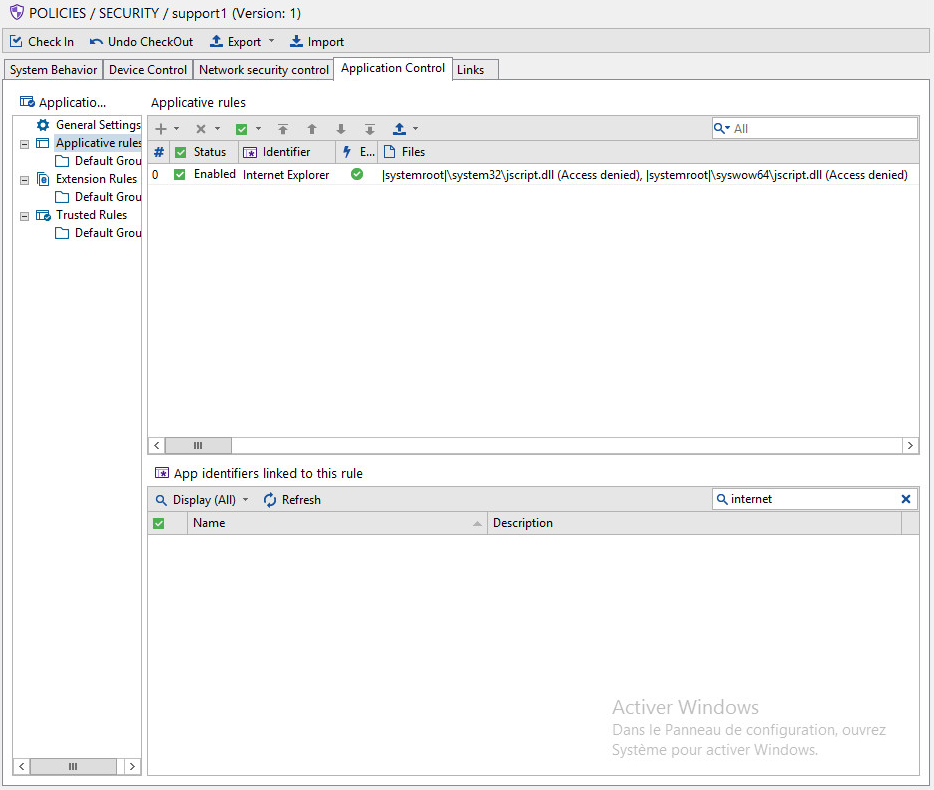
Task: Move rule to bottom icon
Action: coord(370,129)
